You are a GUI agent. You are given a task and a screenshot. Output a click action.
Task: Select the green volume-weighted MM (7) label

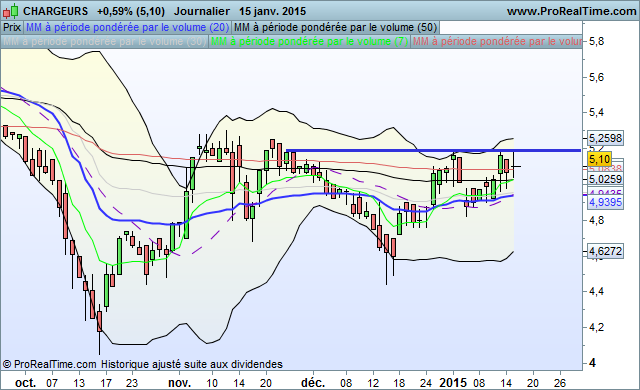click(x=309, y=42)
